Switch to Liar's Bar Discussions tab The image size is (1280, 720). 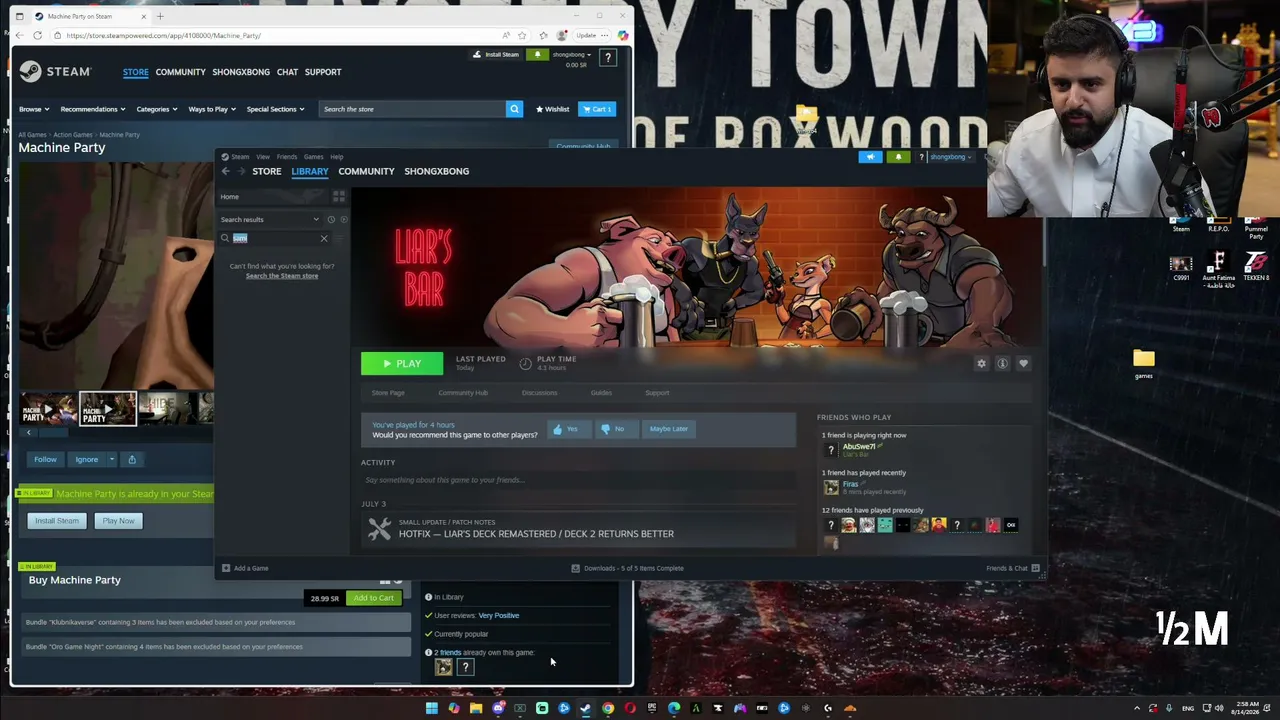click(539, 393)
